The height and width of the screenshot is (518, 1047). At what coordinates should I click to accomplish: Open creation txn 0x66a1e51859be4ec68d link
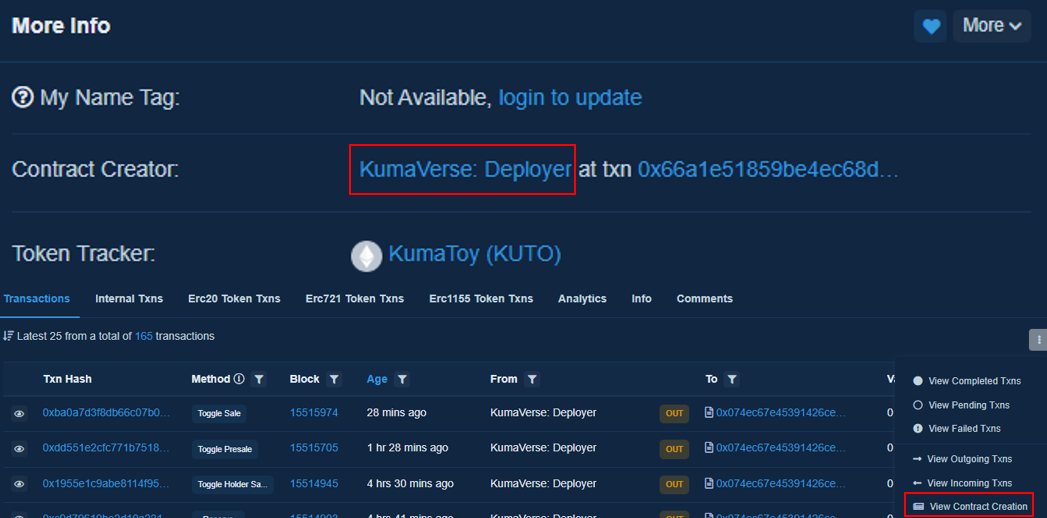768,170
